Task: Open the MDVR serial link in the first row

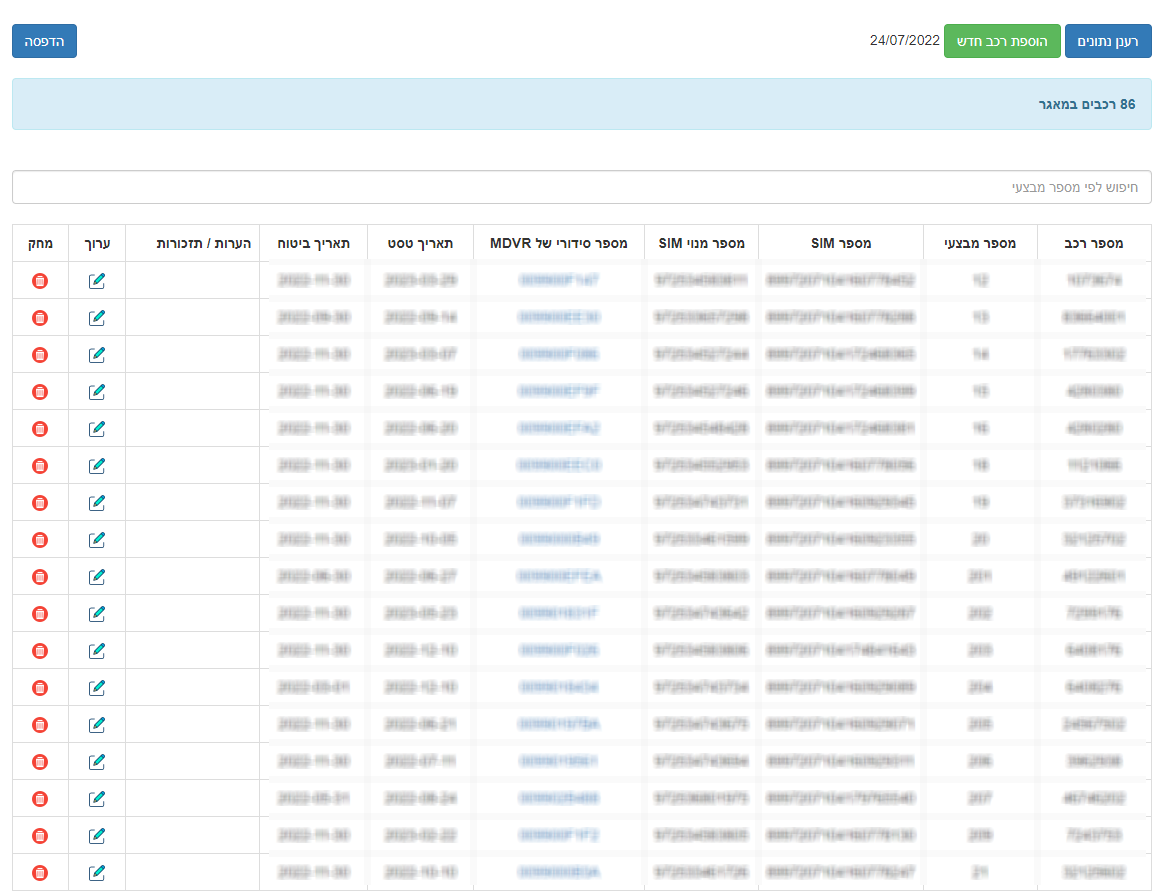Action: tap(559, 280)
